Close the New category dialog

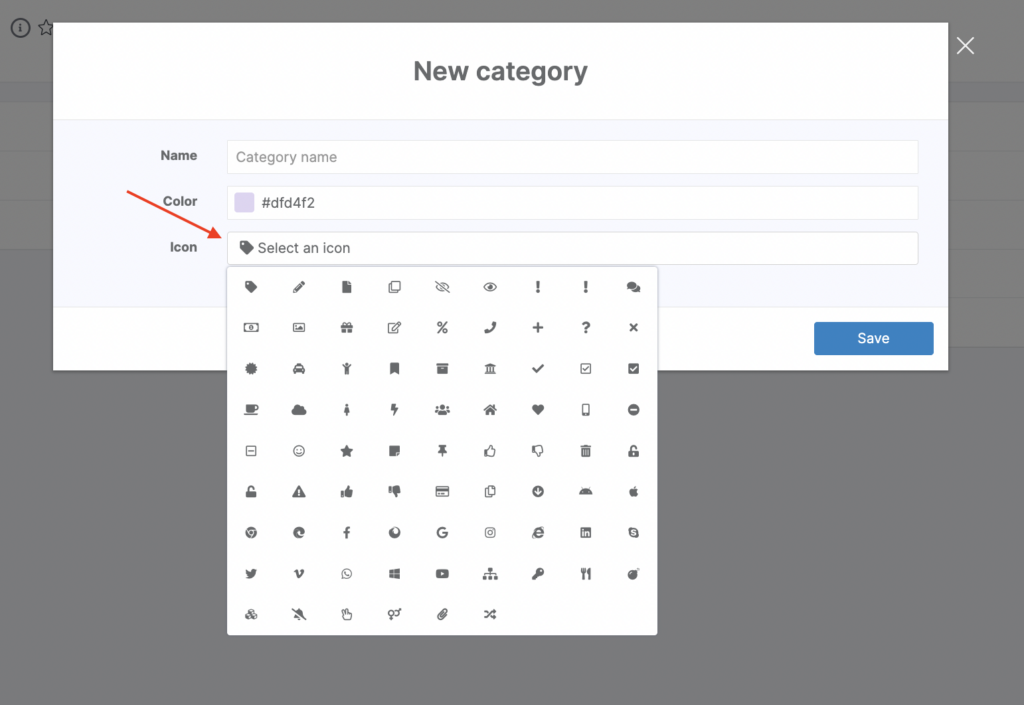point(965,46)
